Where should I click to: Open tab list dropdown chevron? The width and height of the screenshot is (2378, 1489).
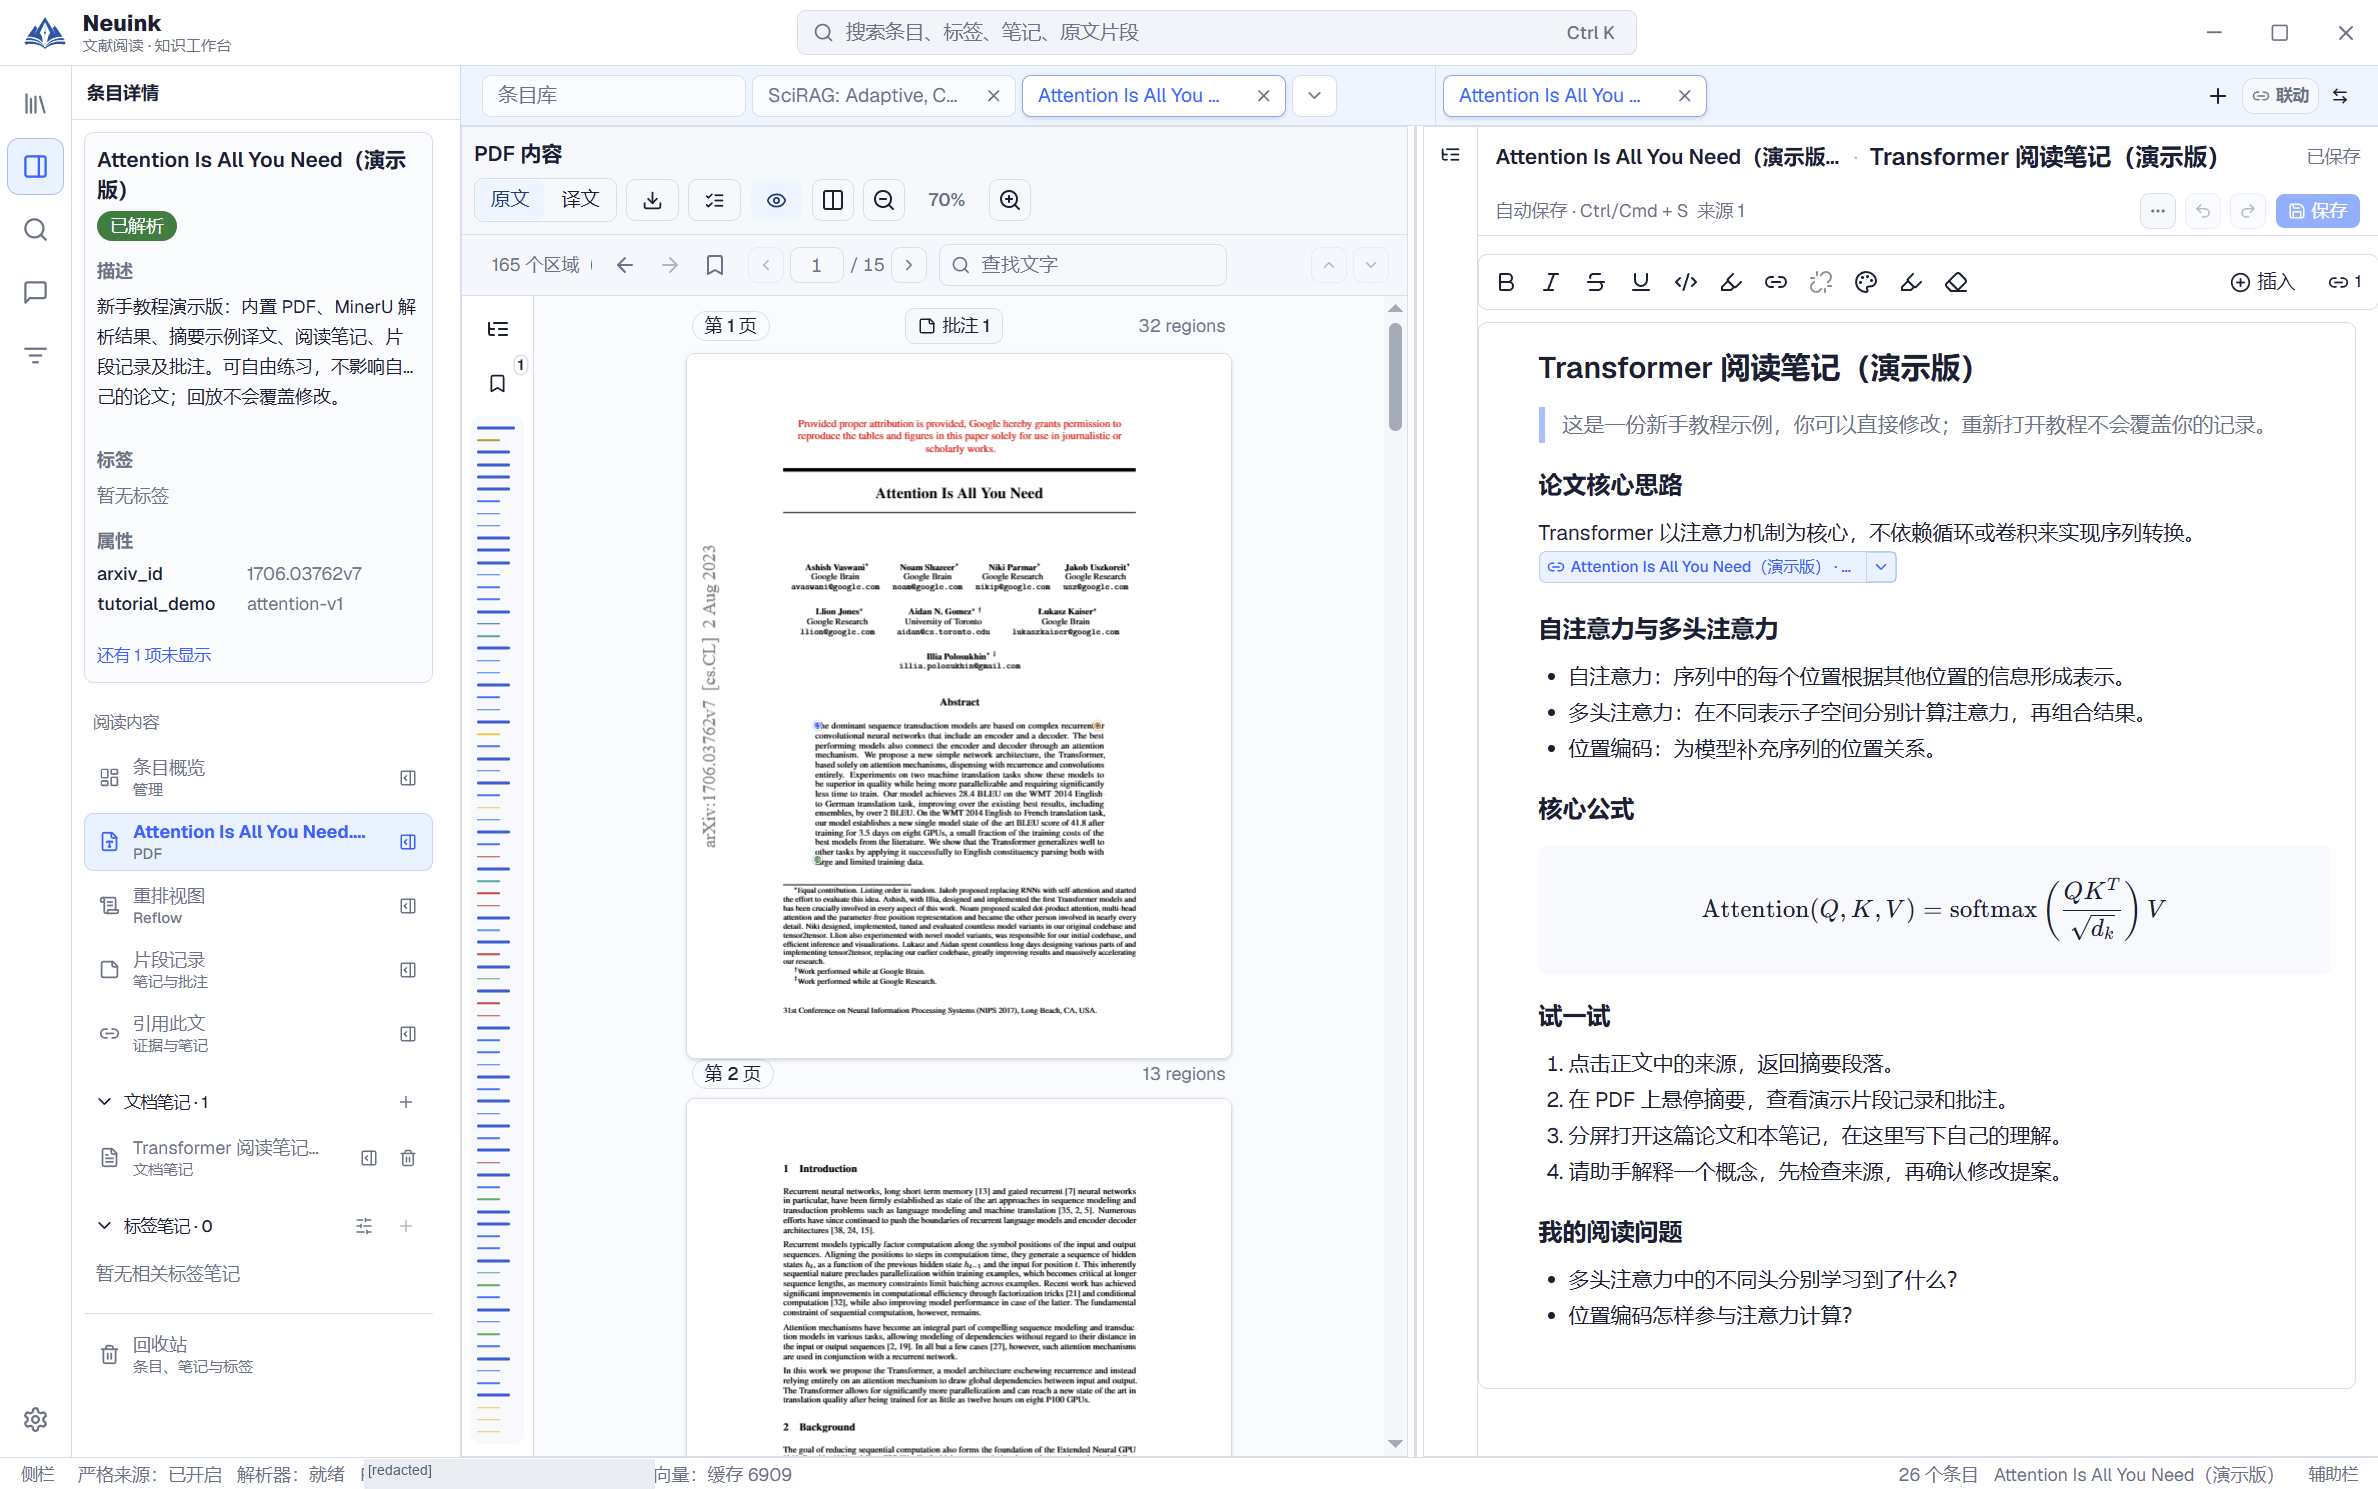pos(1315,96)
